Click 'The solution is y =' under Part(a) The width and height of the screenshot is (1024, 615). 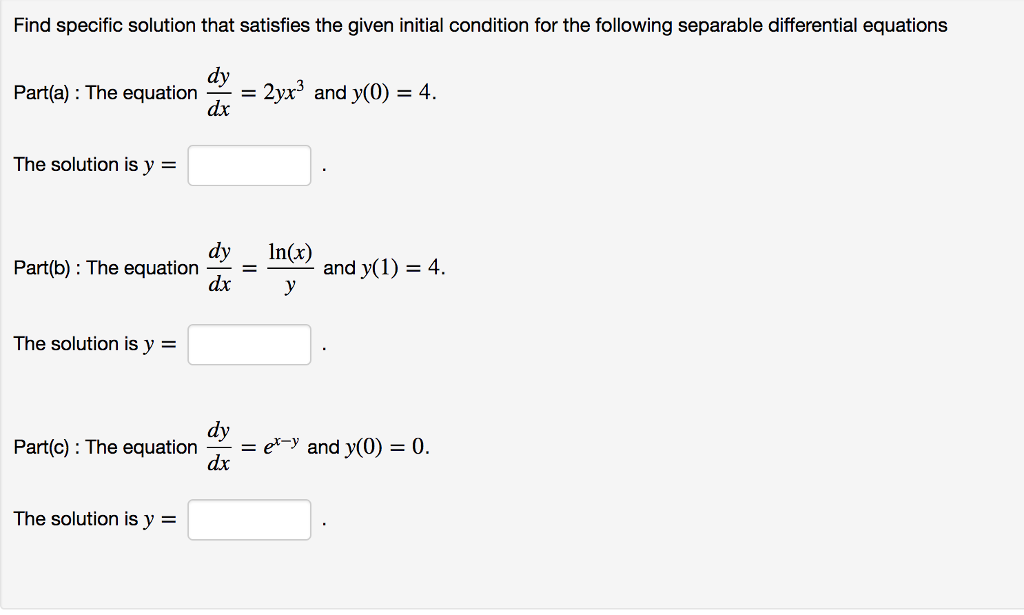point(95,164)
